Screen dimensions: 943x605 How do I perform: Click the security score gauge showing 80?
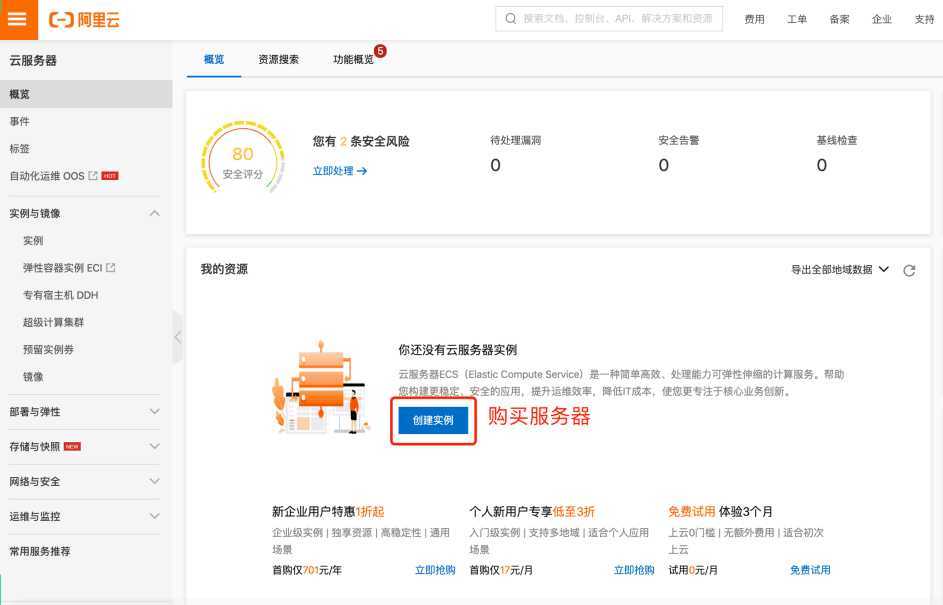[x=242, y=158]
